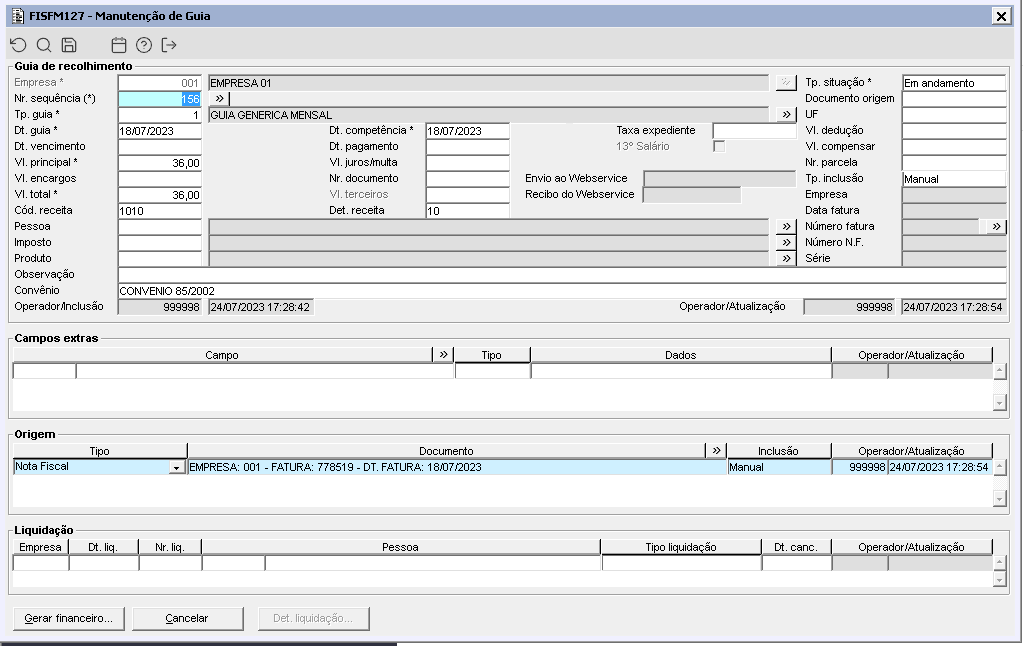Open the Nota Fiscal Tipo dropdown
The height and width of the screenshot is (646, 1023).
click(177, 467)
